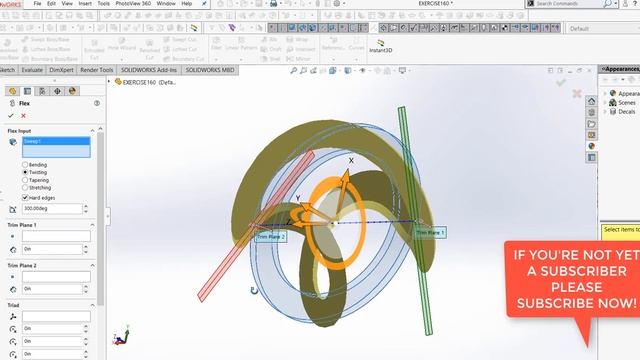Expand the Decals tree node

(605, 111)
